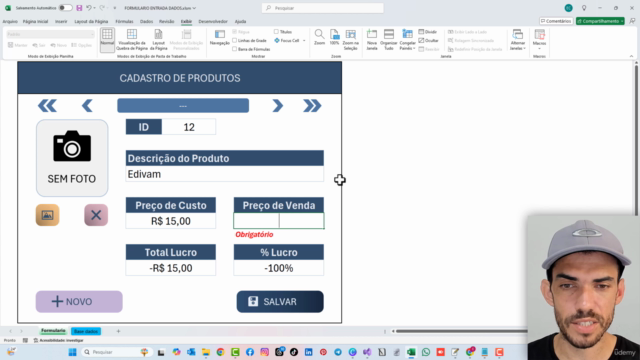The height and width of the screenshot is (360, 640).
Task: Switch to the Formulario sheet tab
Action: click(53, 331)
